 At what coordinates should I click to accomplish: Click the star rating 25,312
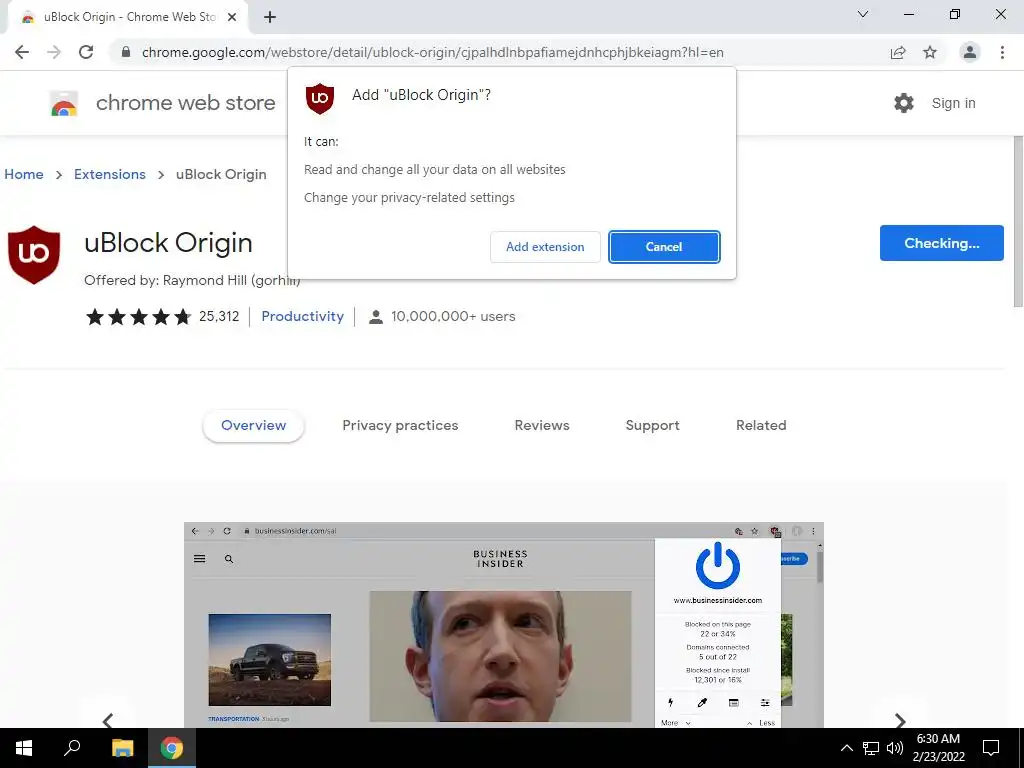pyautogui.click(x=162, y=317)
